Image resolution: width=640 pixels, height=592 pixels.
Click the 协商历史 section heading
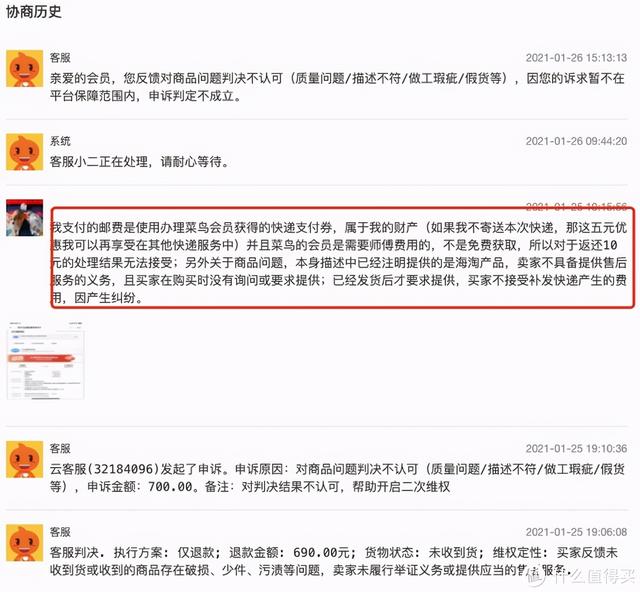pos(34,11)
